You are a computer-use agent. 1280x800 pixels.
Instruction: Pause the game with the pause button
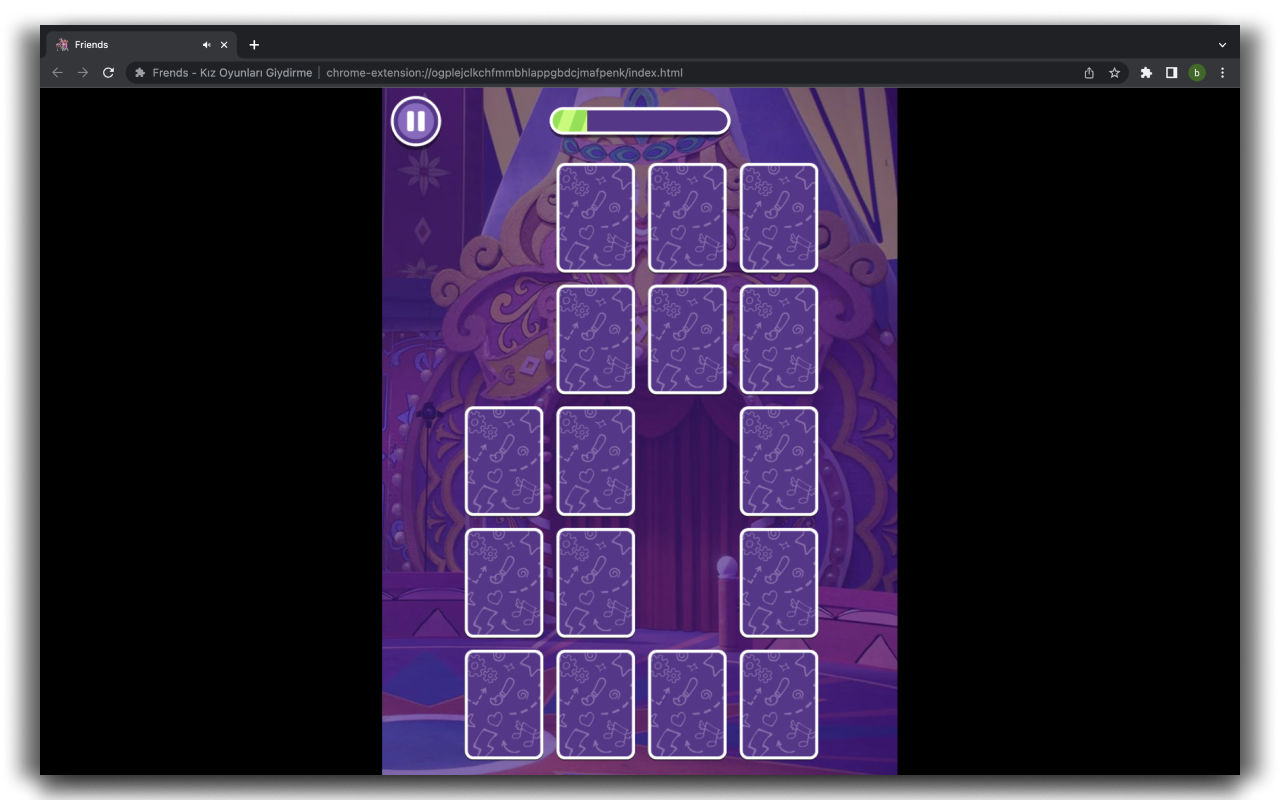click(416, 122)
